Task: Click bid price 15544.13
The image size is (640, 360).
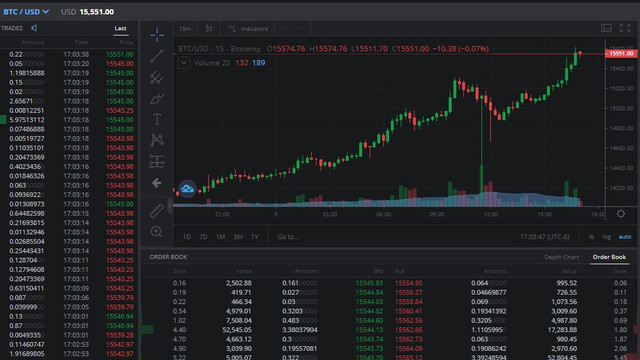Action: click(x=369, y=330)
